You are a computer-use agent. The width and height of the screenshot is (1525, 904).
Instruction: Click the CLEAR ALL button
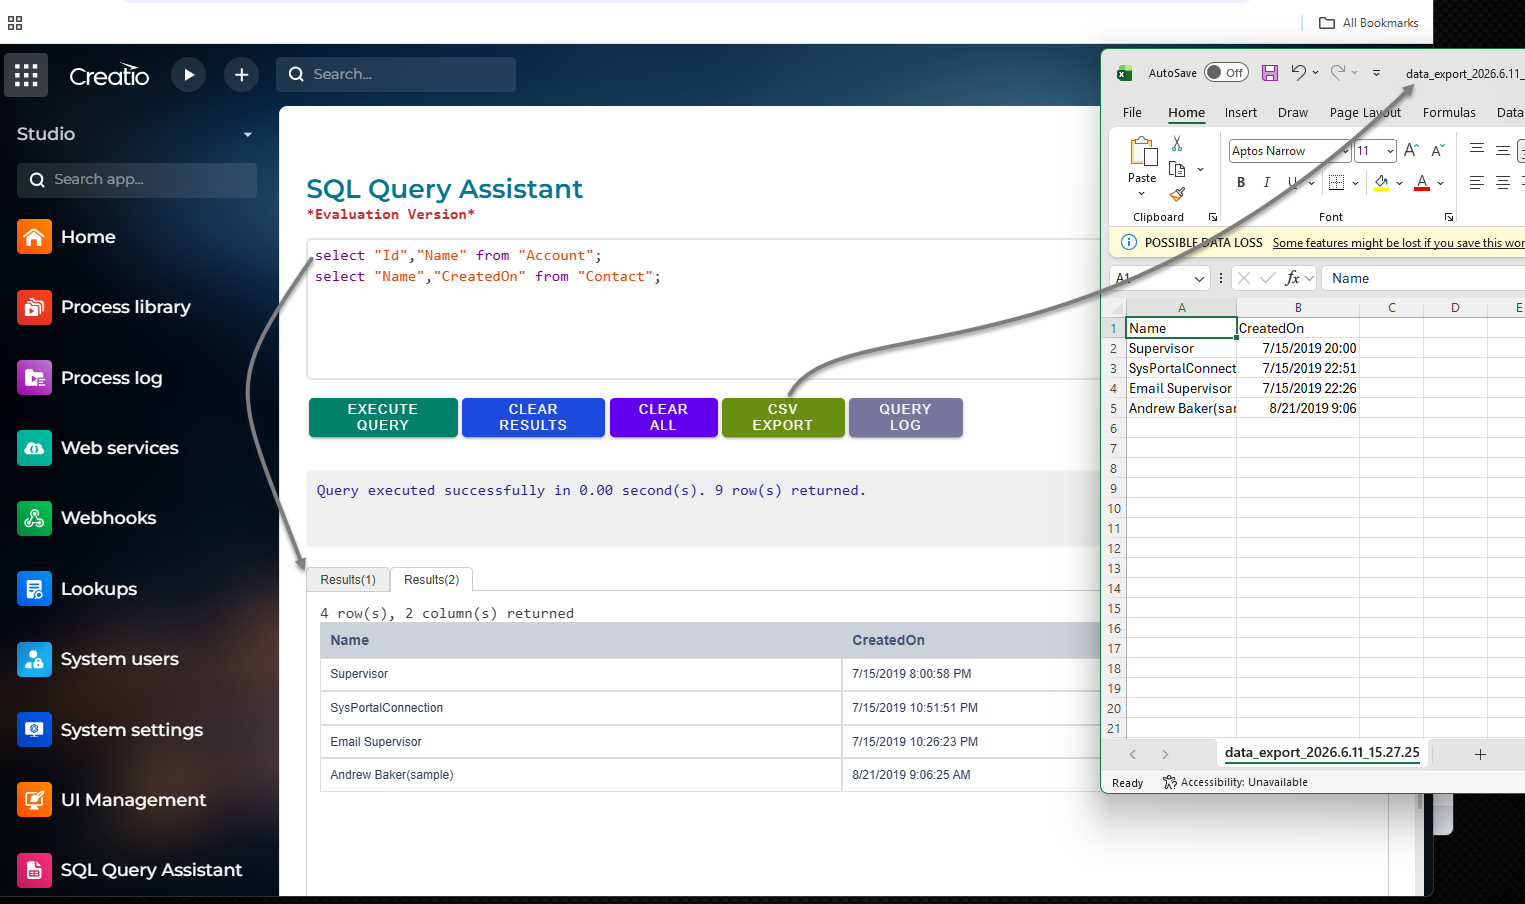click(663, 417)
